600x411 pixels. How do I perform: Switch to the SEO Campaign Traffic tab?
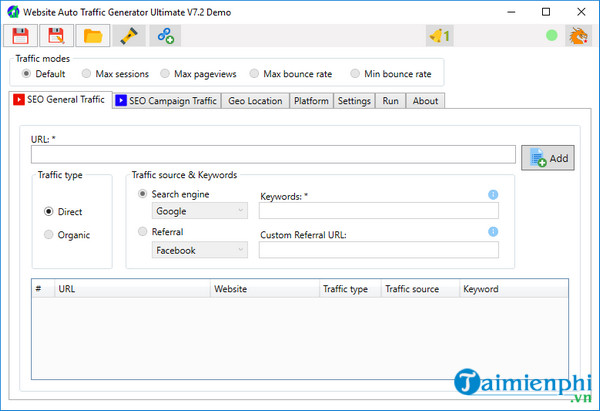click(x=166, y=101)
